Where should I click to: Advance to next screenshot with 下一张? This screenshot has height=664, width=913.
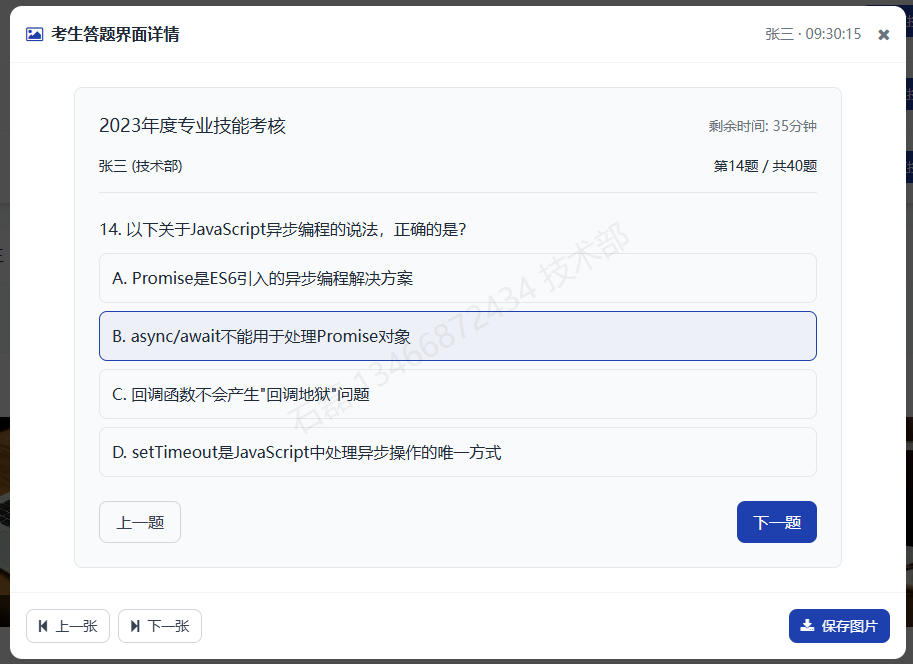[x=160, y=626]
